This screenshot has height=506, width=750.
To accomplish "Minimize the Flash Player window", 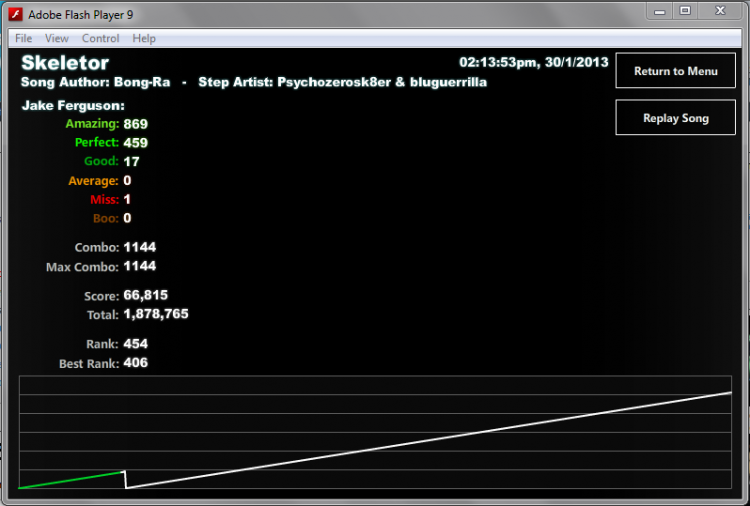I will (x=660, y=11).
